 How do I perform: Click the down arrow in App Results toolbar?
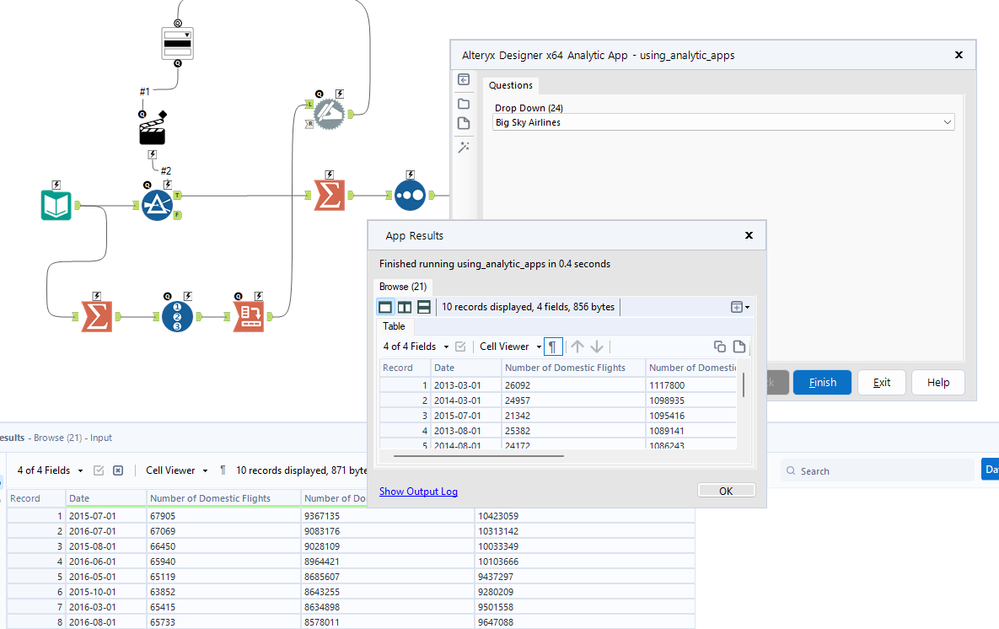tap(597, 347)
